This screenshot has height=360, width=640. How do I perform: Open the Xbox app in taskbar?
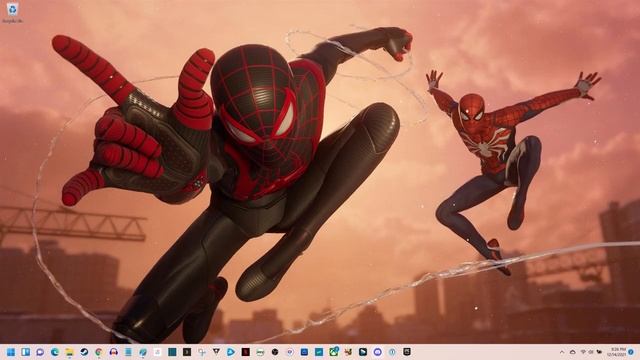(333, 352)
